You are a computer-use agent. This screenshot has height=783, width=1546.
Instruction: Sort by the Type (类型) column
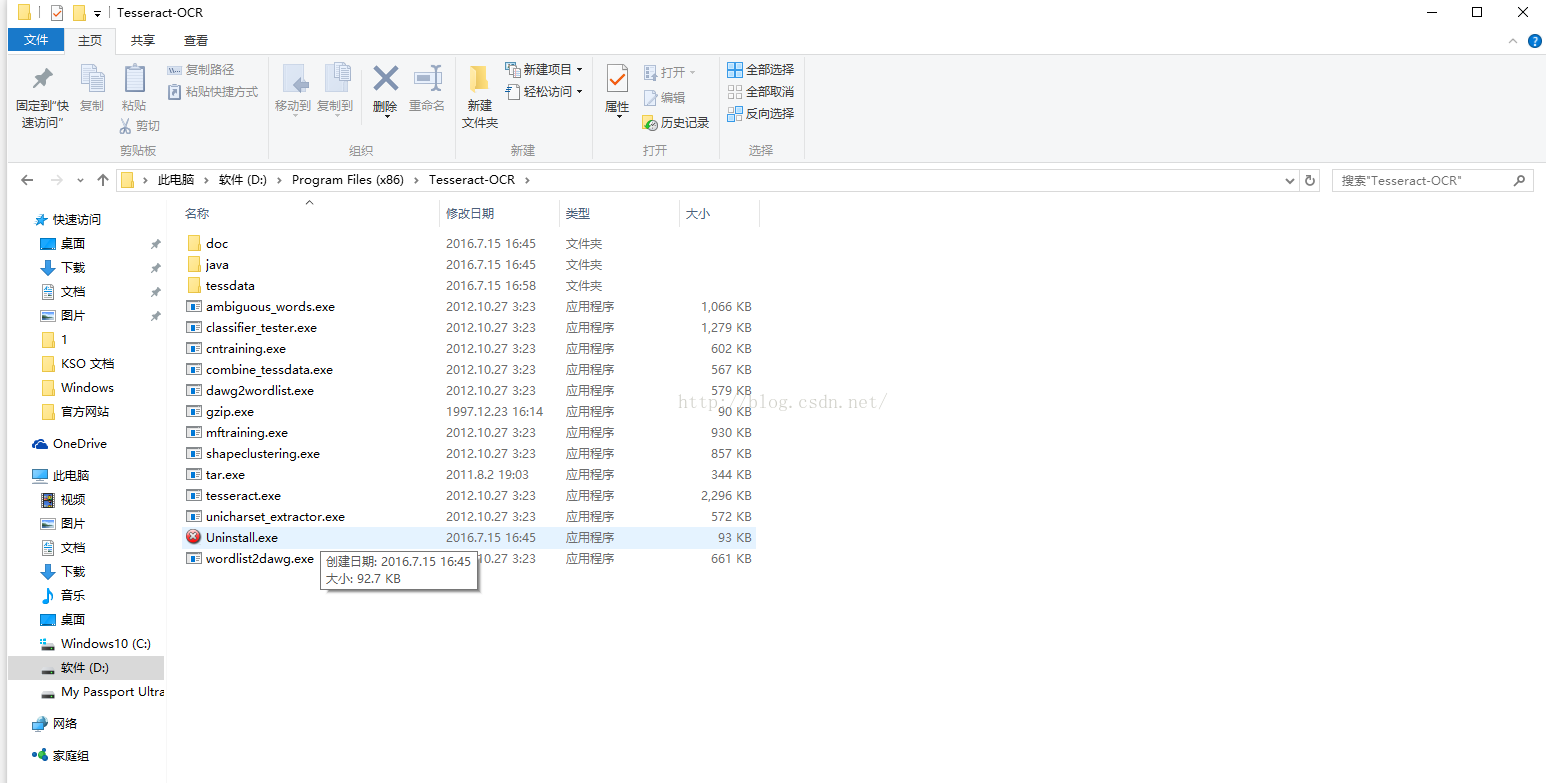point(578,214)
